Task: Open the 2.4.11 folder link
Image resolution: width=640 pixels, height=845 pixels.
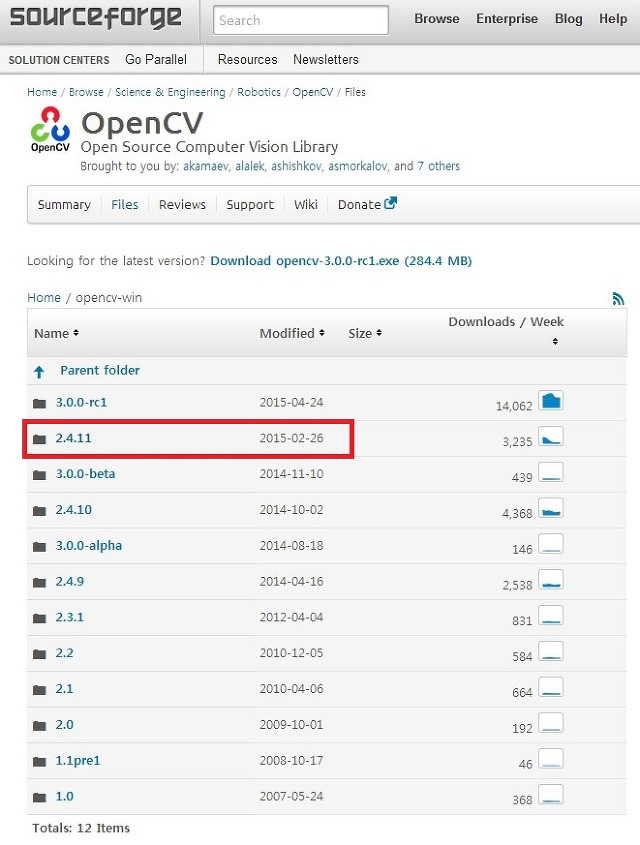Action: 73,438
